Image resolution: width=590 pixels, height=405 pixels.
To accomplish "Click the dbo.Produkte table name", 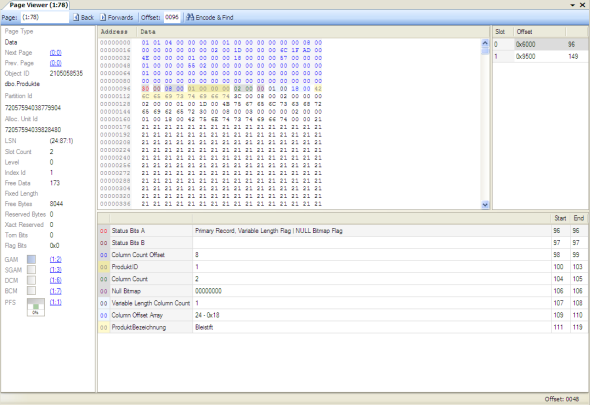I will click(22, 84).
